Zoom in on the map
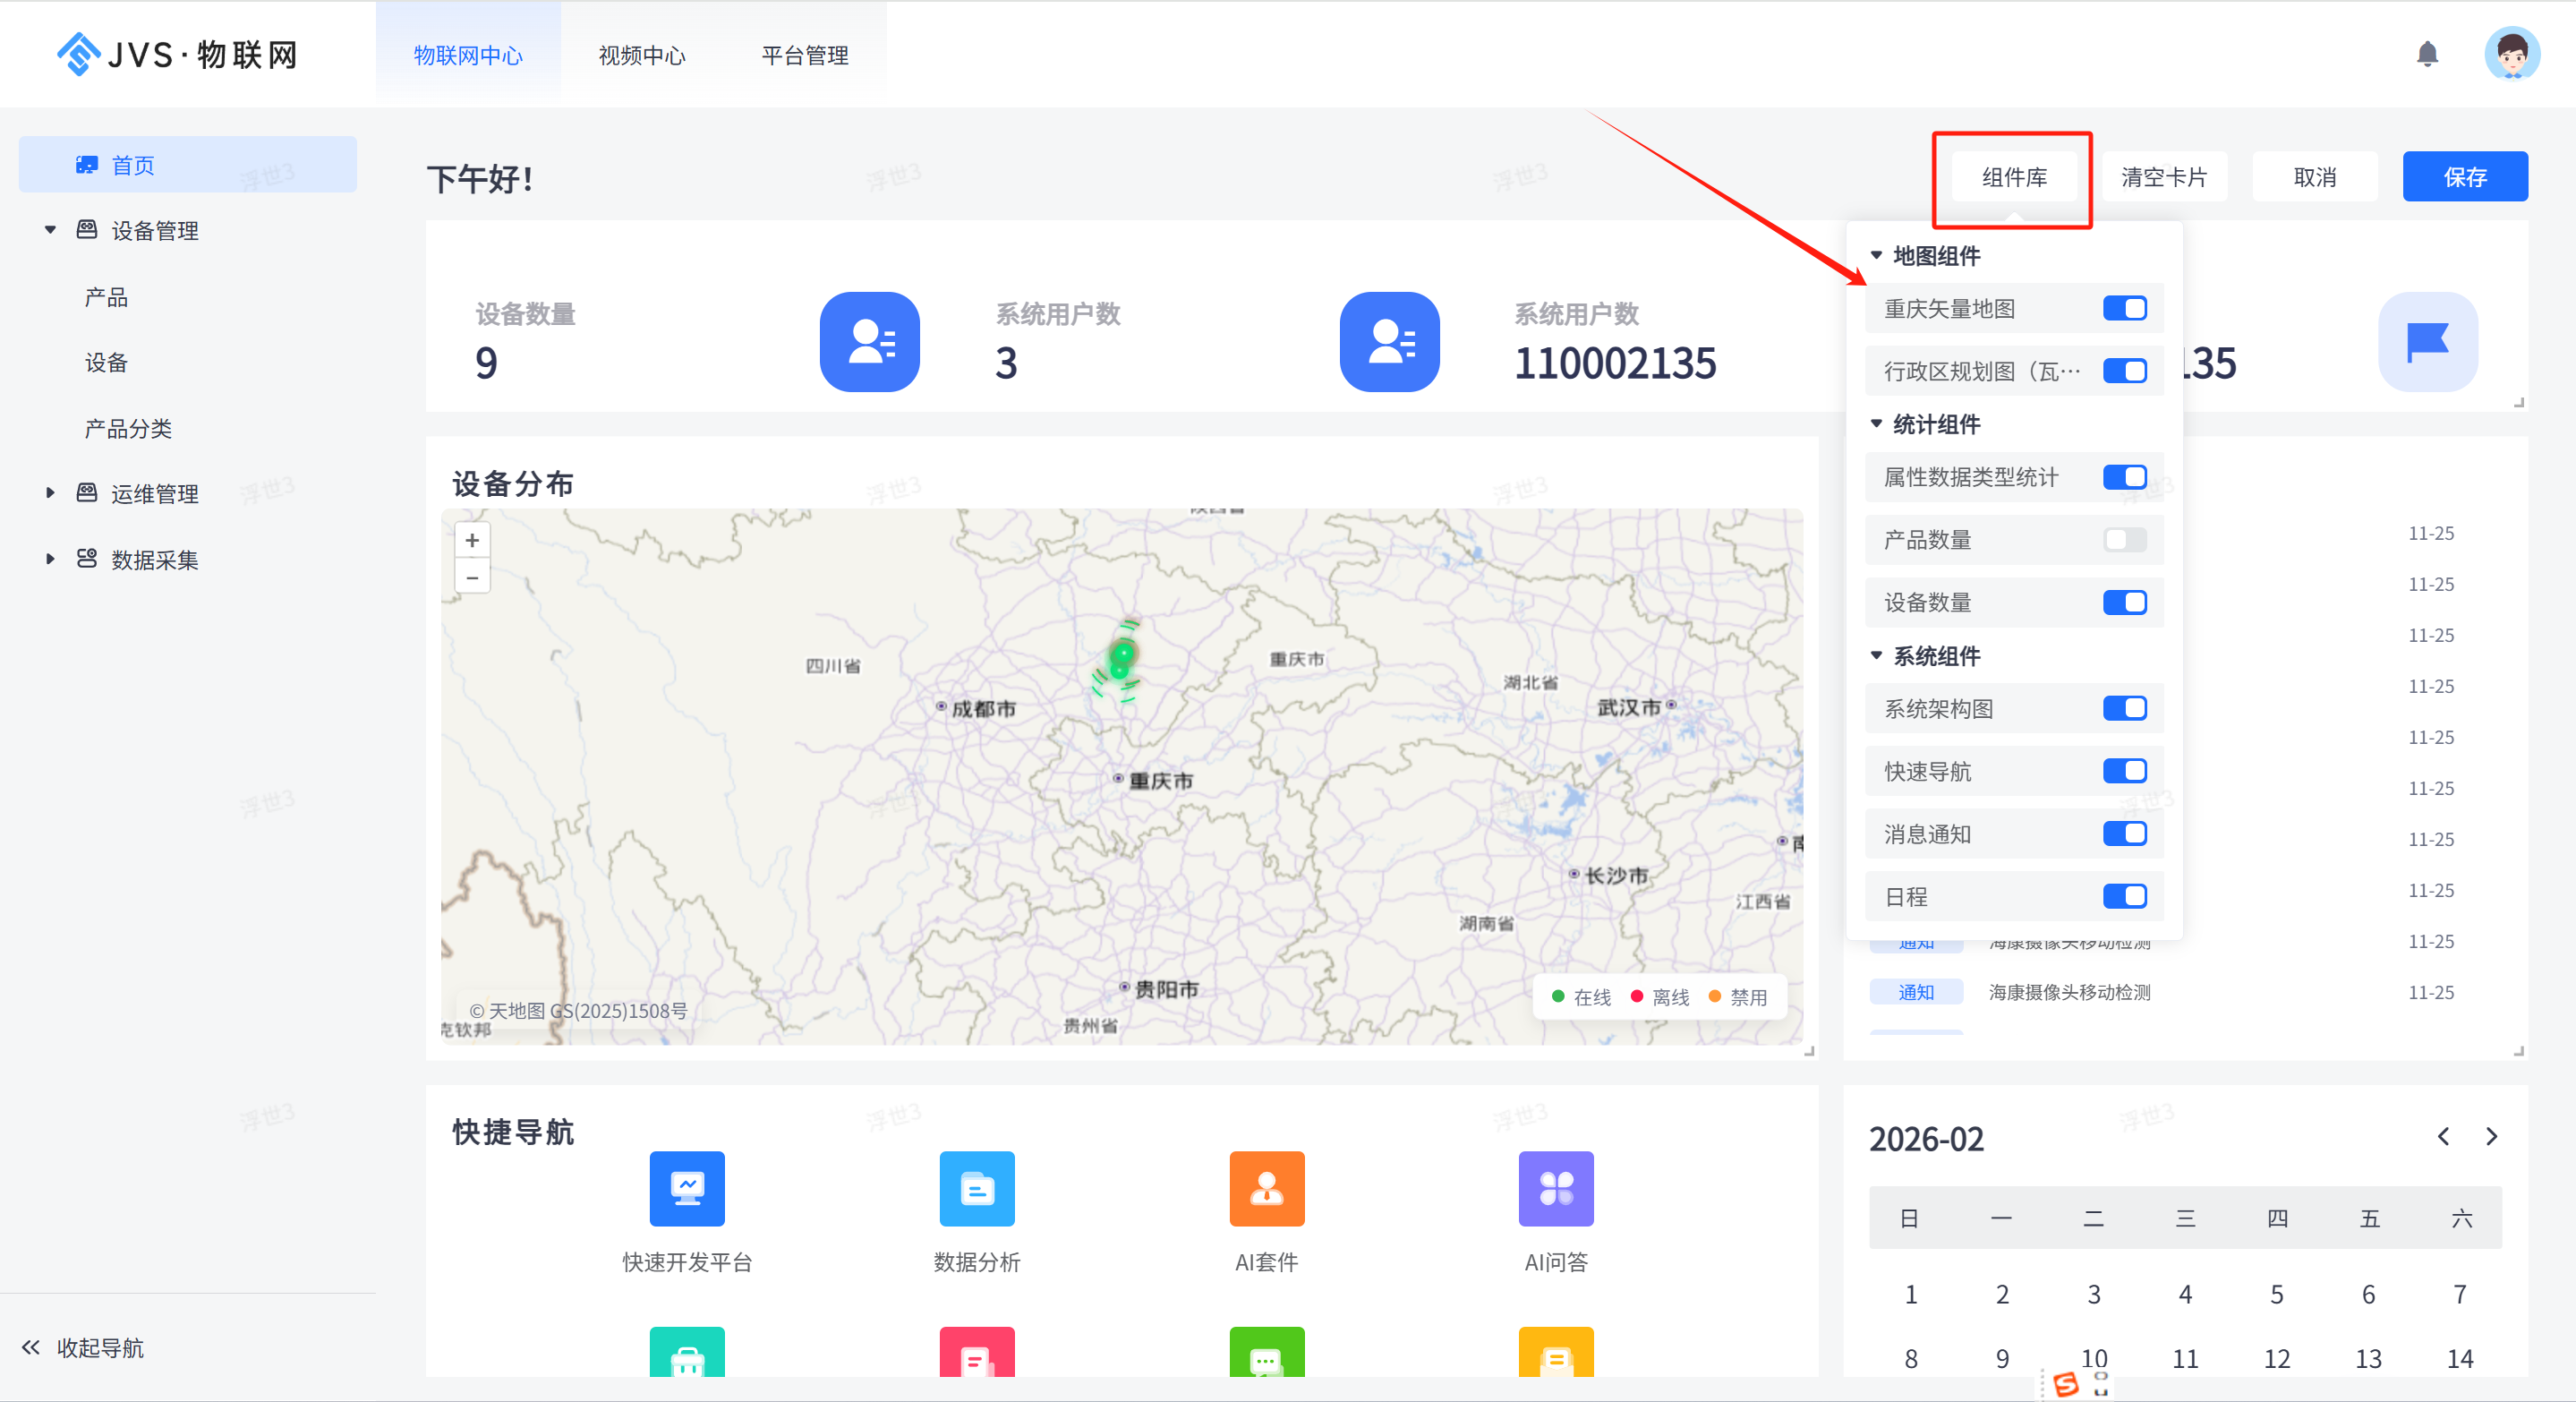Viewport: 2576px width, 1402px height. pyautogui.click(x=472, y=540)
